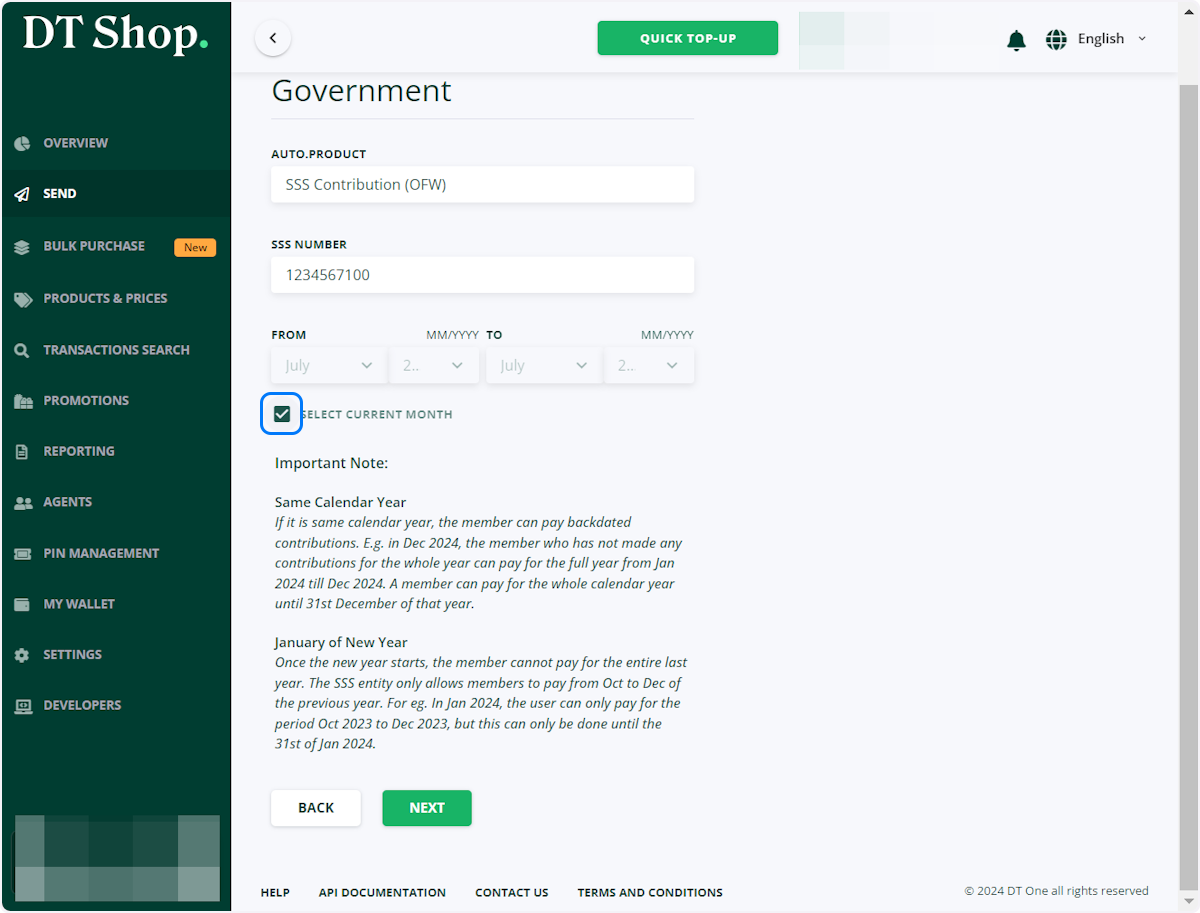Click the Transactions Search magnifier icon
1200x913 pixels.
click(22, 351)
